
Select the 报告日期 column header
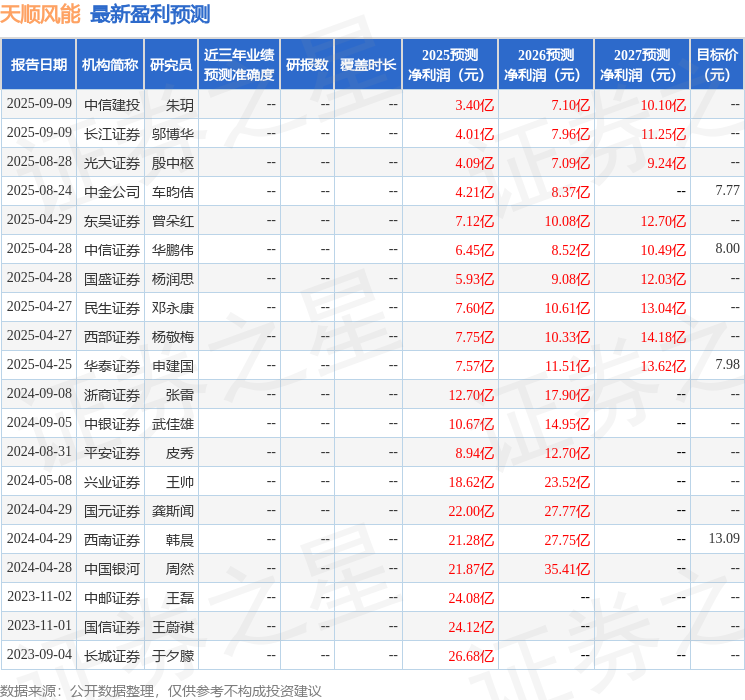pyautogui.click(x=39, y=65)
